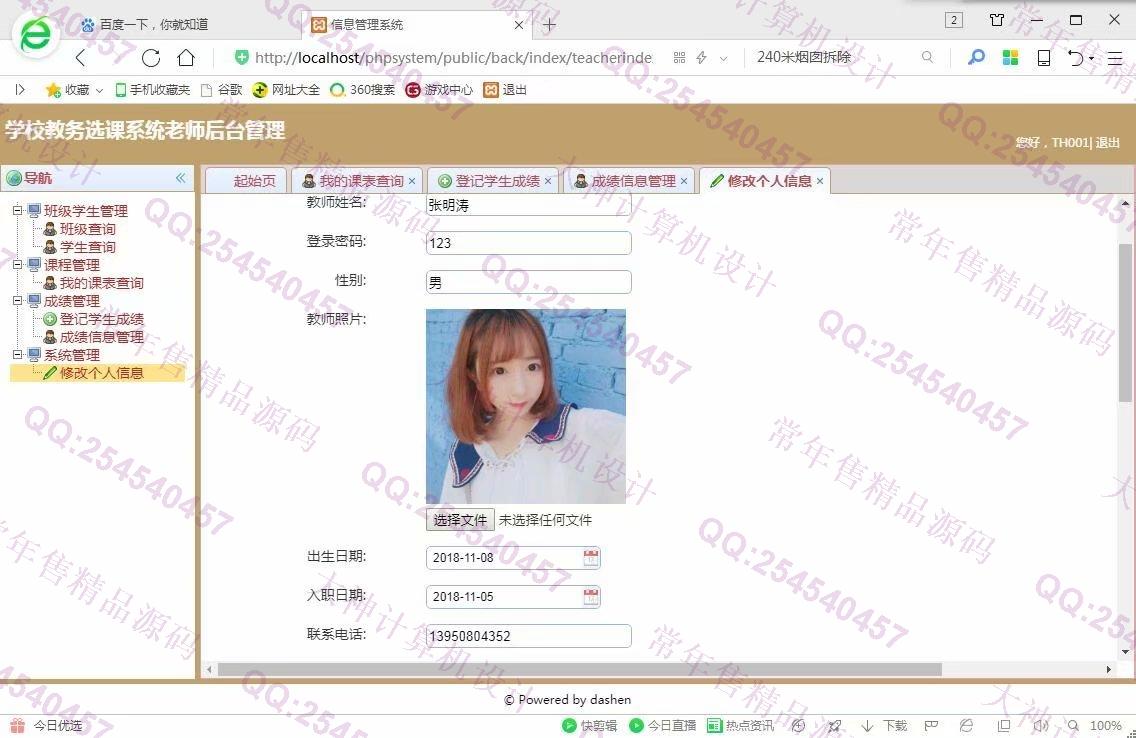Collapse the 班级学生管理 tree node
This screenshot has height=738, width=1136.
17,211
